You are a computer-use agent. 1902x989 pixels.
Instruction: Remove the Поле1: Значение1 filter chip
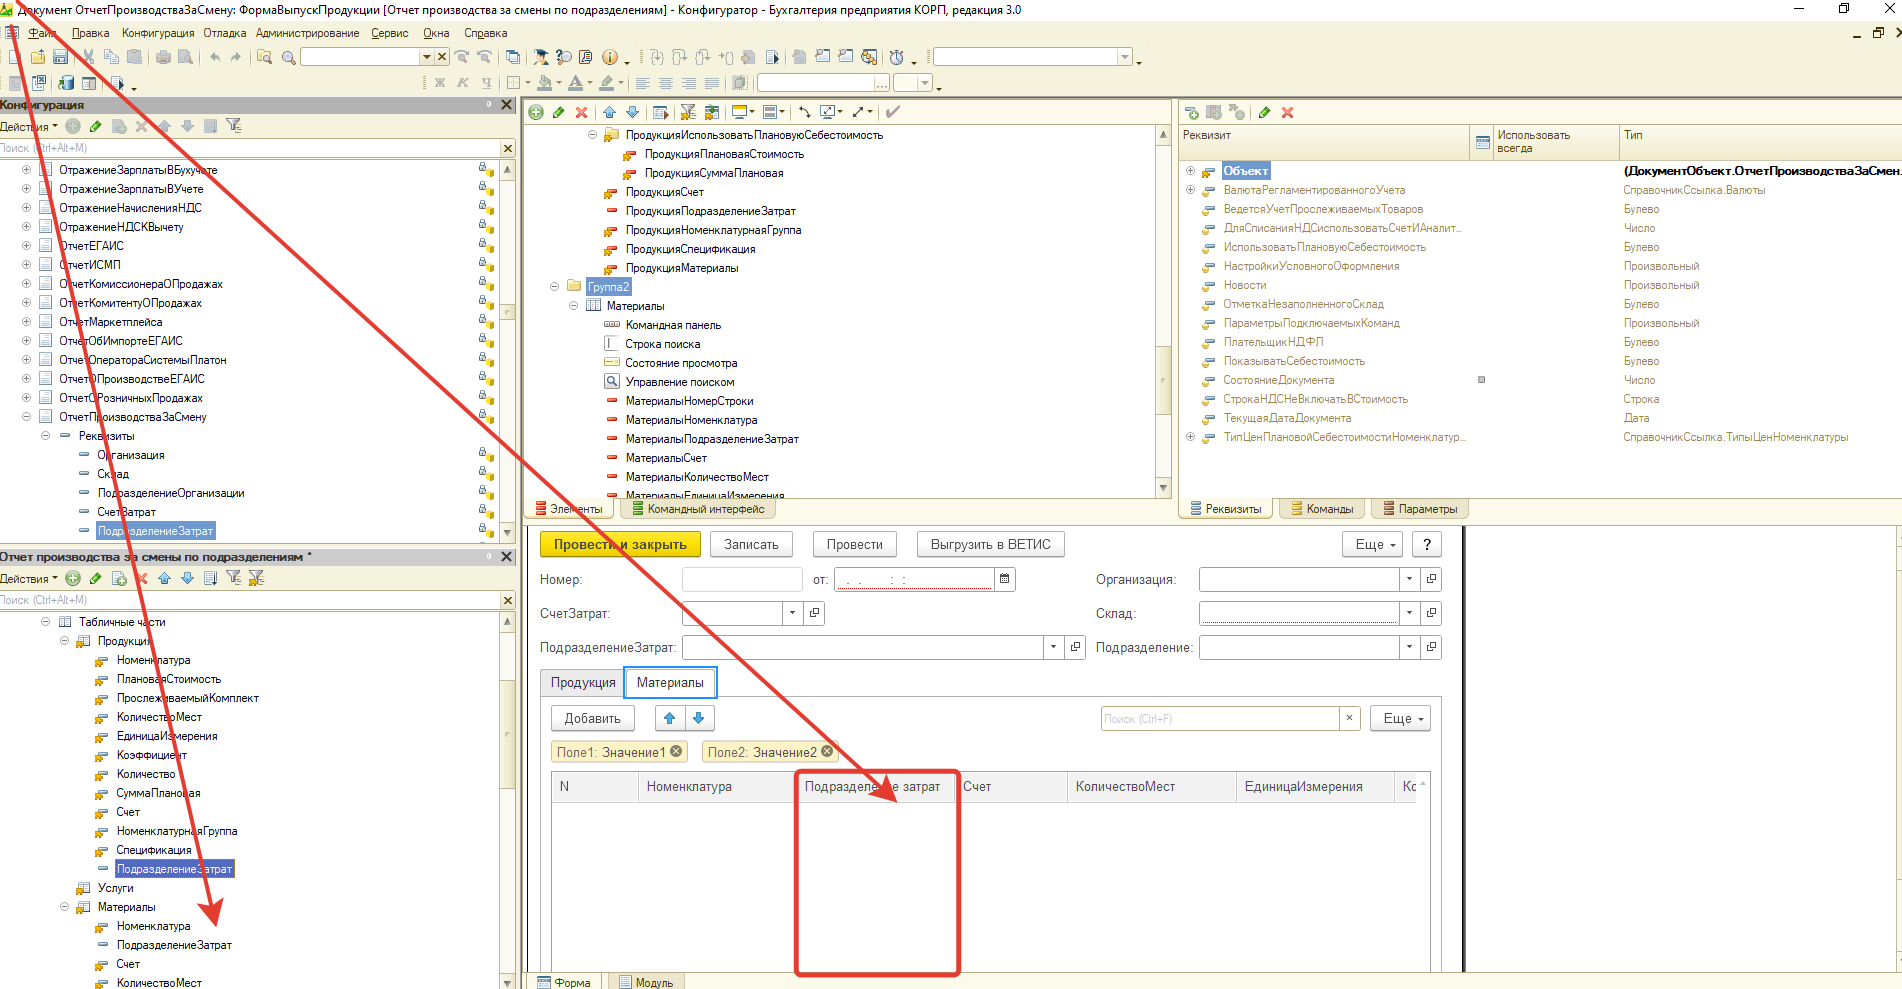point(676,752)
